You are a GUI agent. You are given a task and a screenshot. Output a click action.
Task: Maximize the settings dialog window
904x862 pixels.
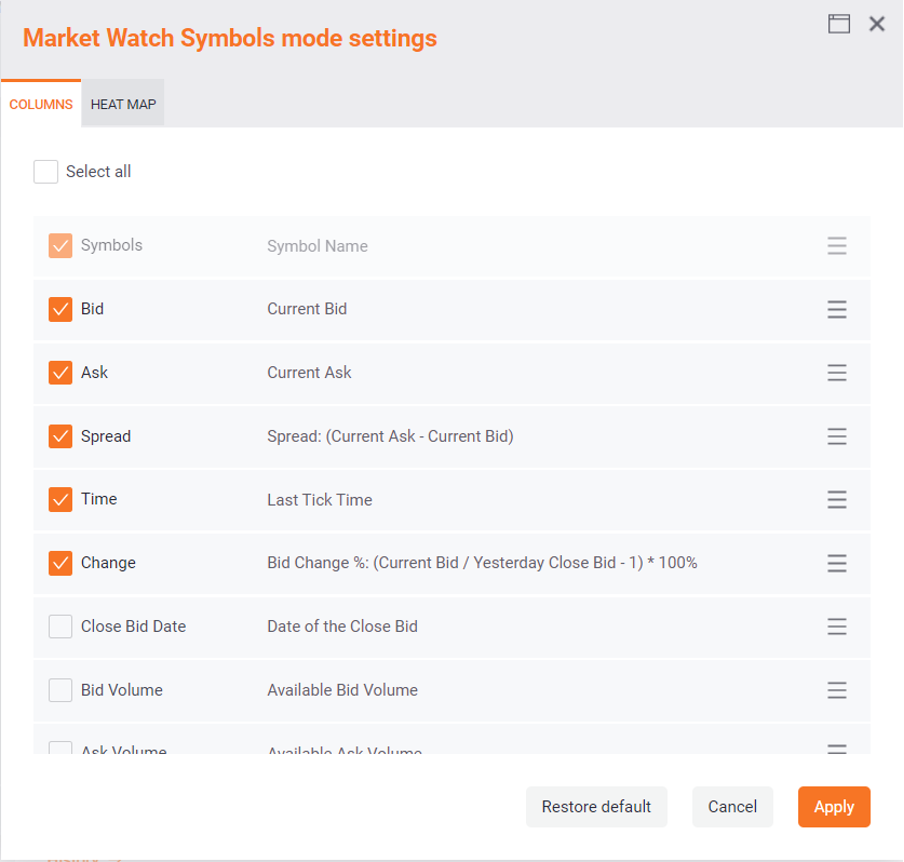point(839,24)
